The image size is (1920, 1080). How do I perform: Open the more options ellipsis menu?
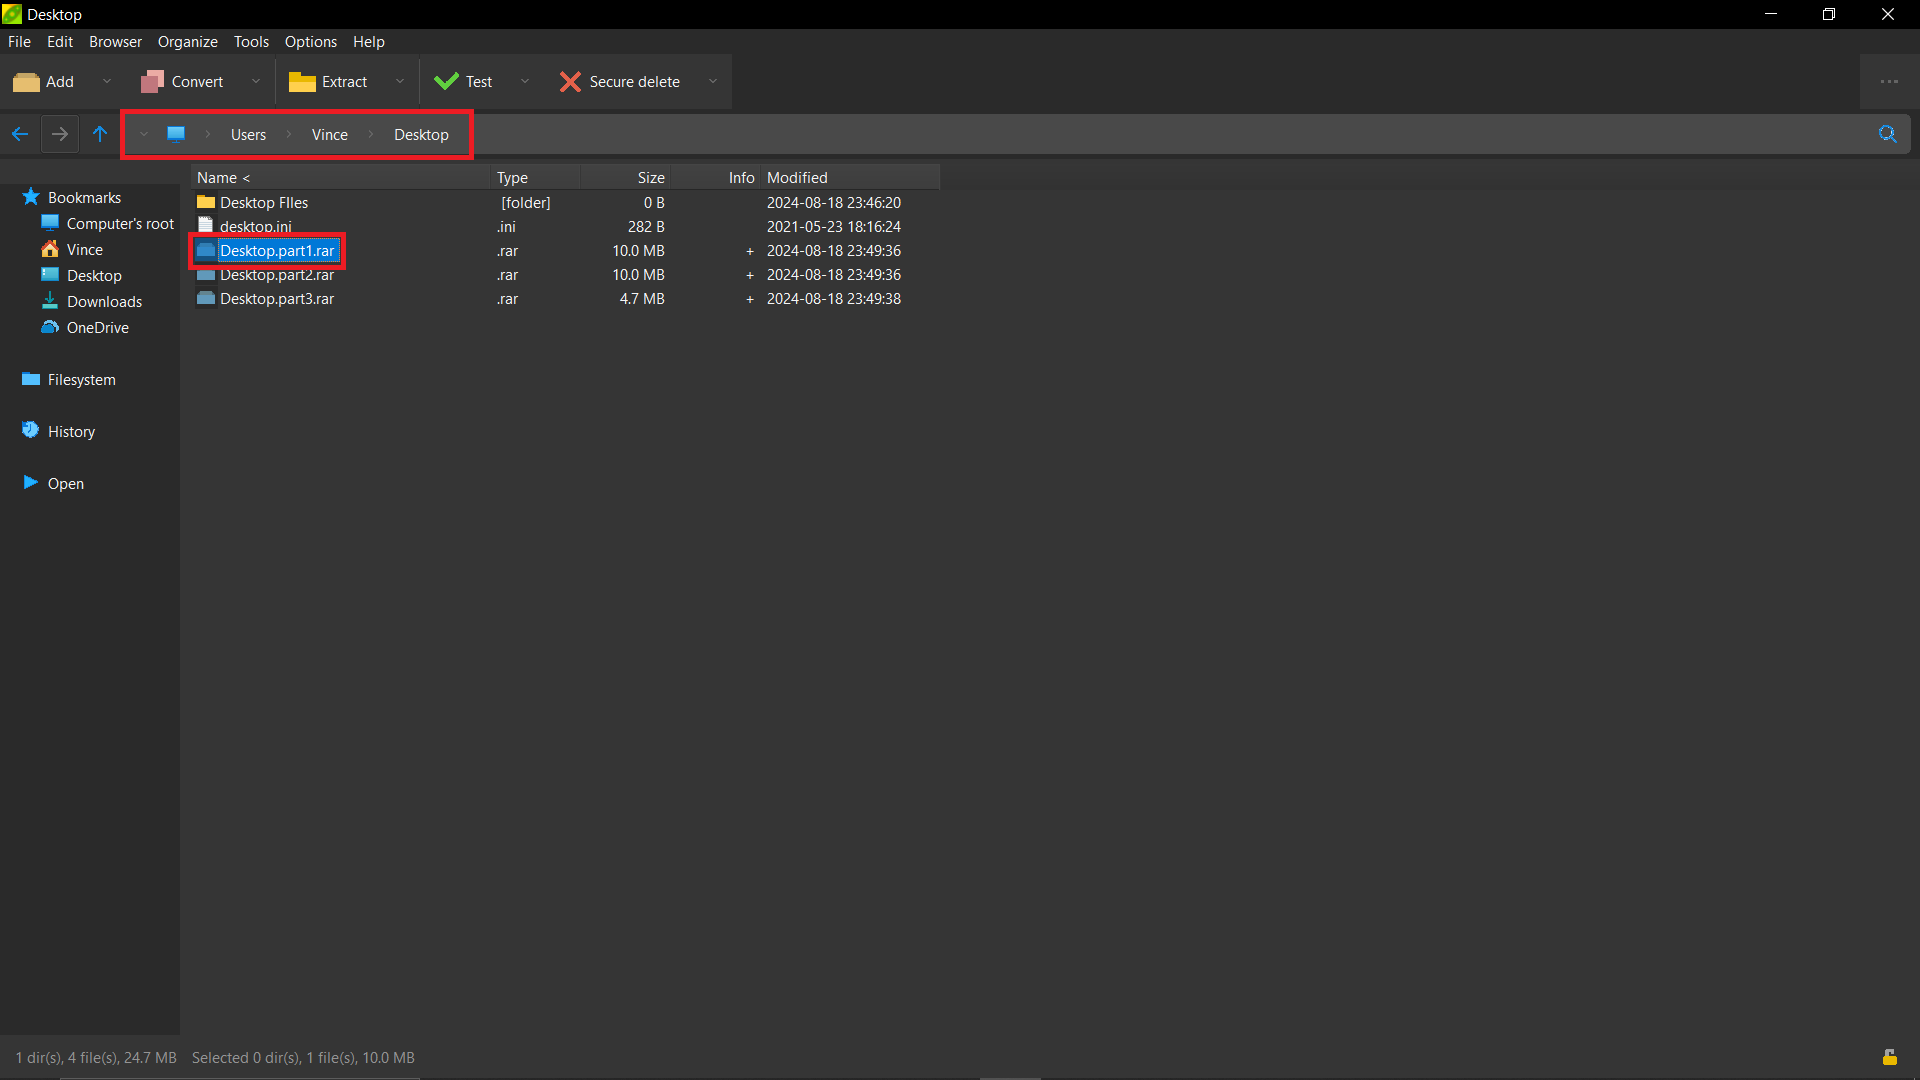coord(1890,81)
